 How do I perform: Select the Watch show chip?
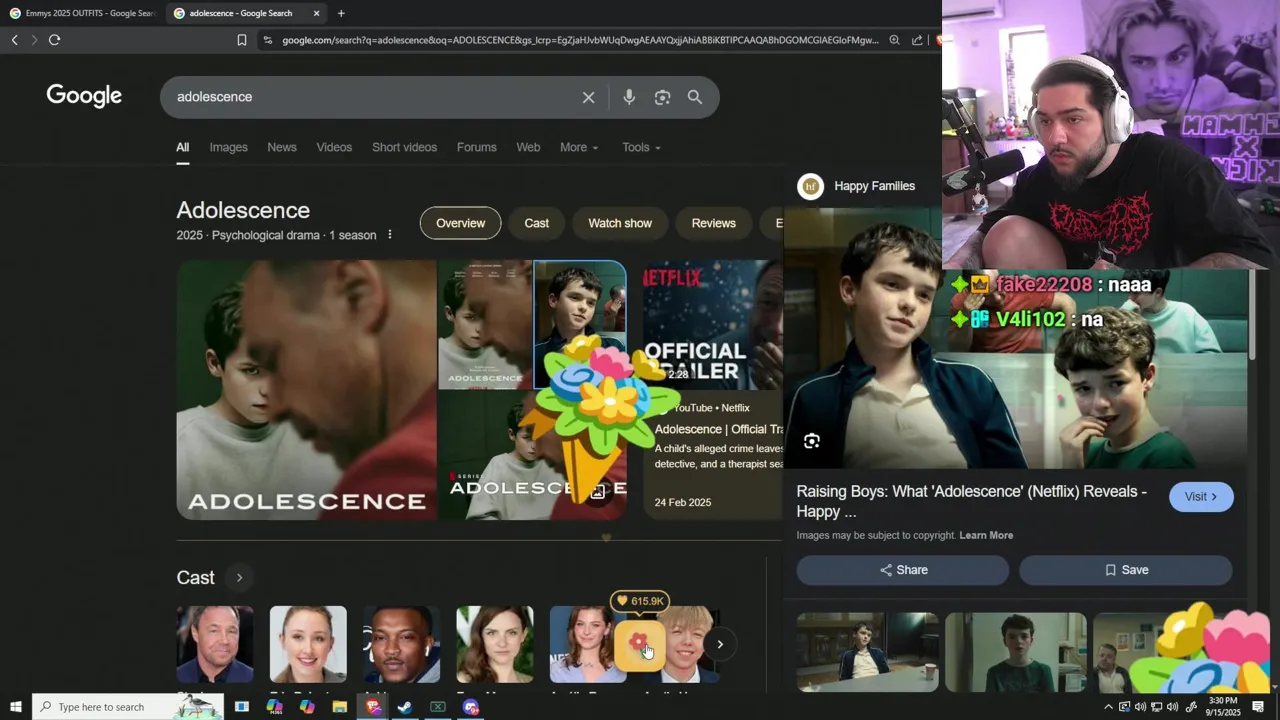click(x=620, y=223)
